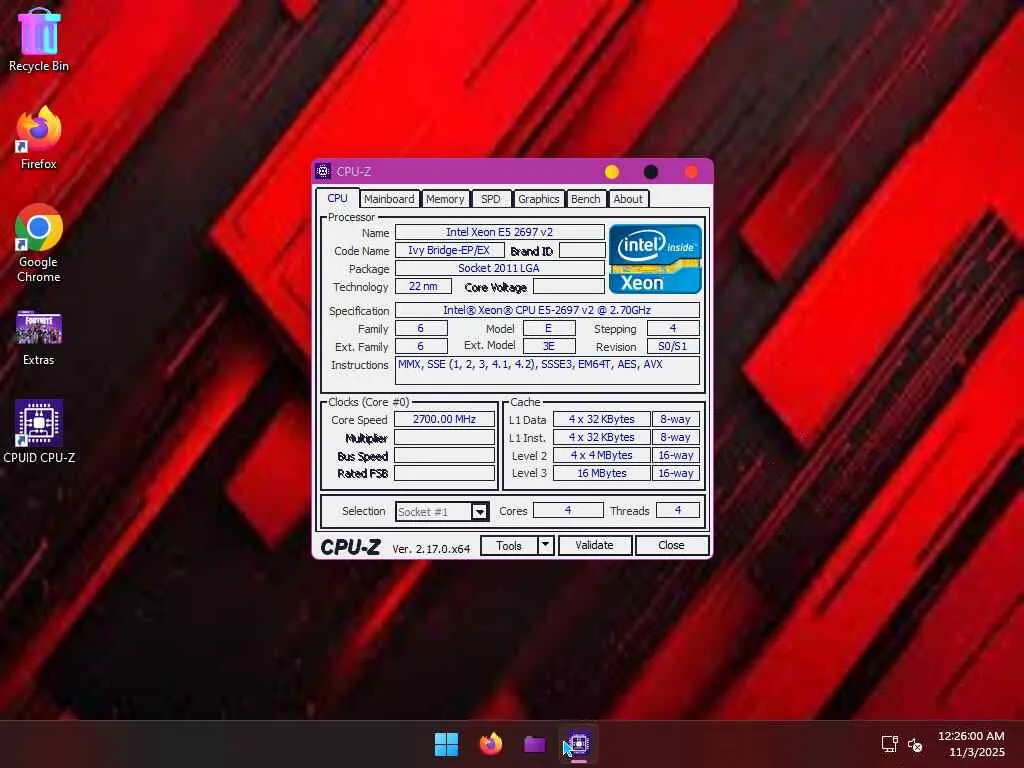Open the Bench tab
This screenshot has width=1024, height=768.
[x=585, y=199]
